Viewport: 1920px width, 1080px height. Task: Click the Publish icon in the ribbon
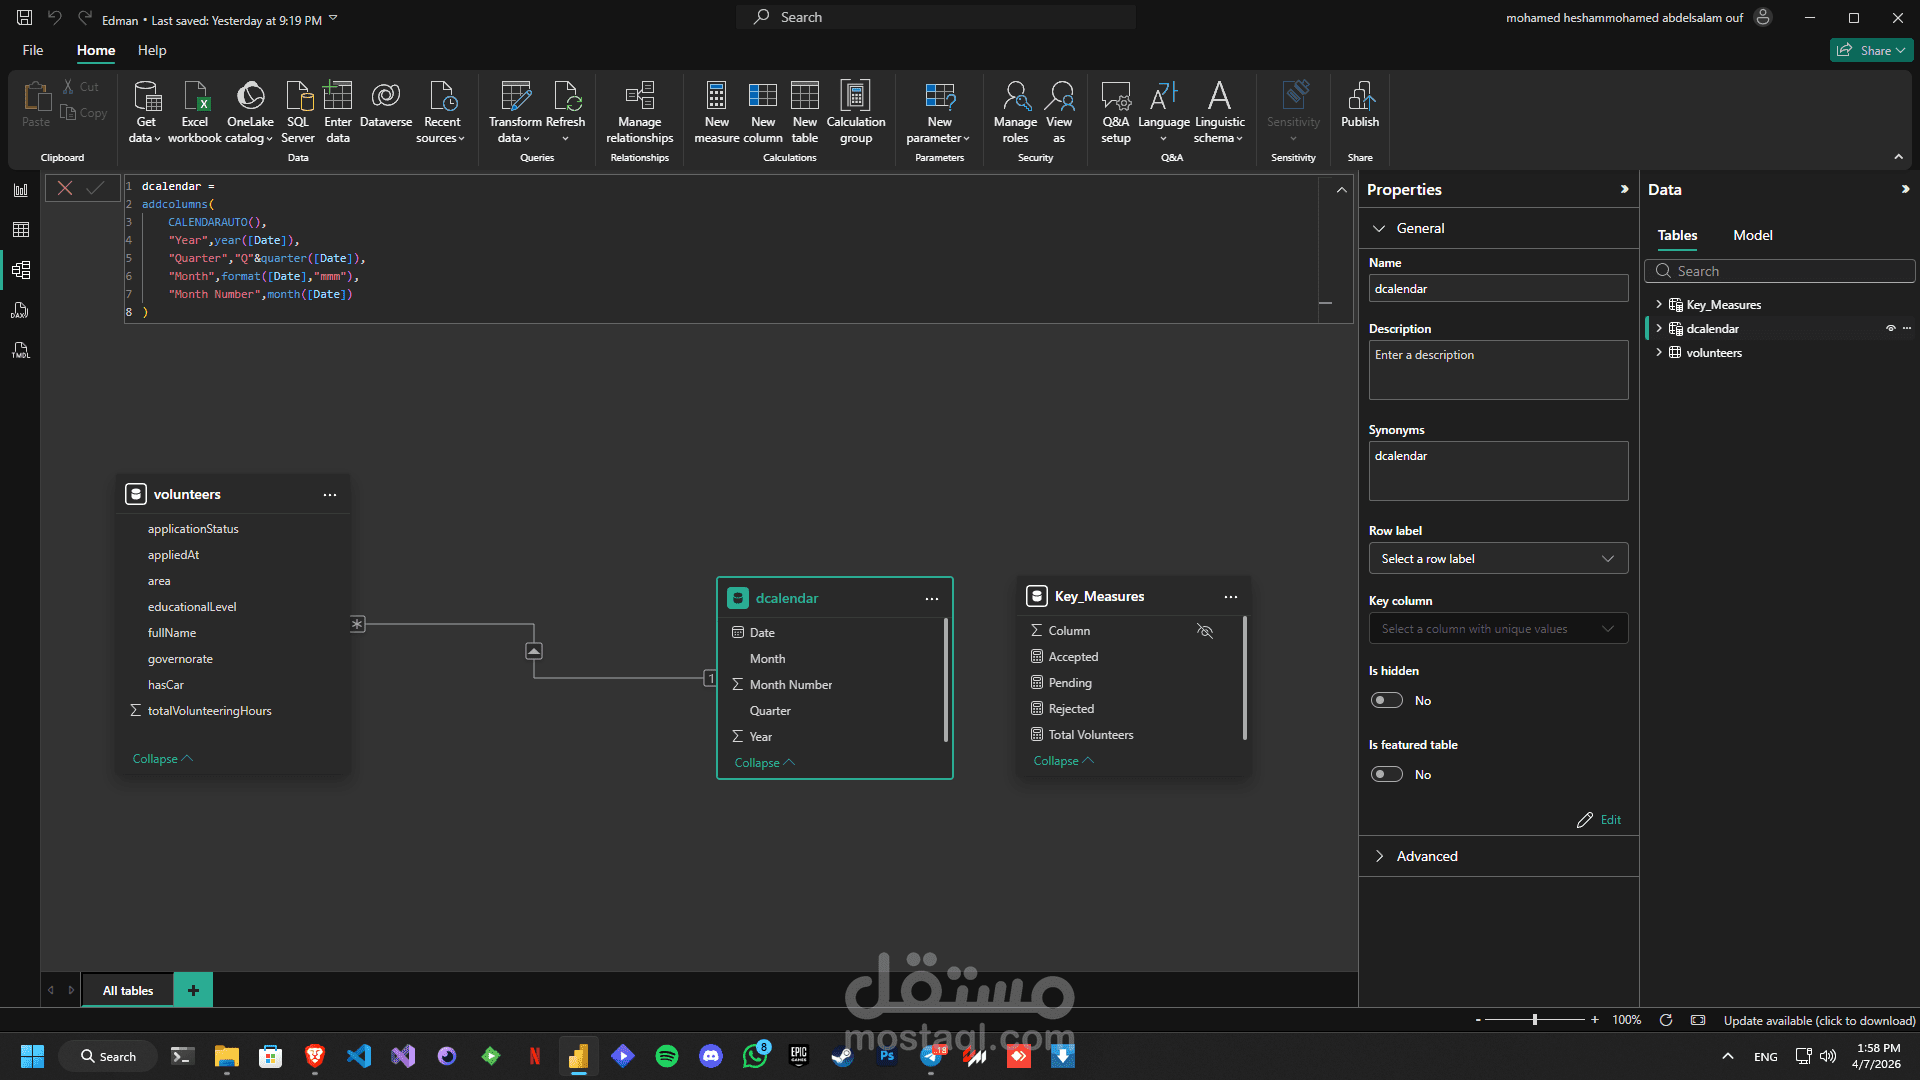tap(1359, 97)
